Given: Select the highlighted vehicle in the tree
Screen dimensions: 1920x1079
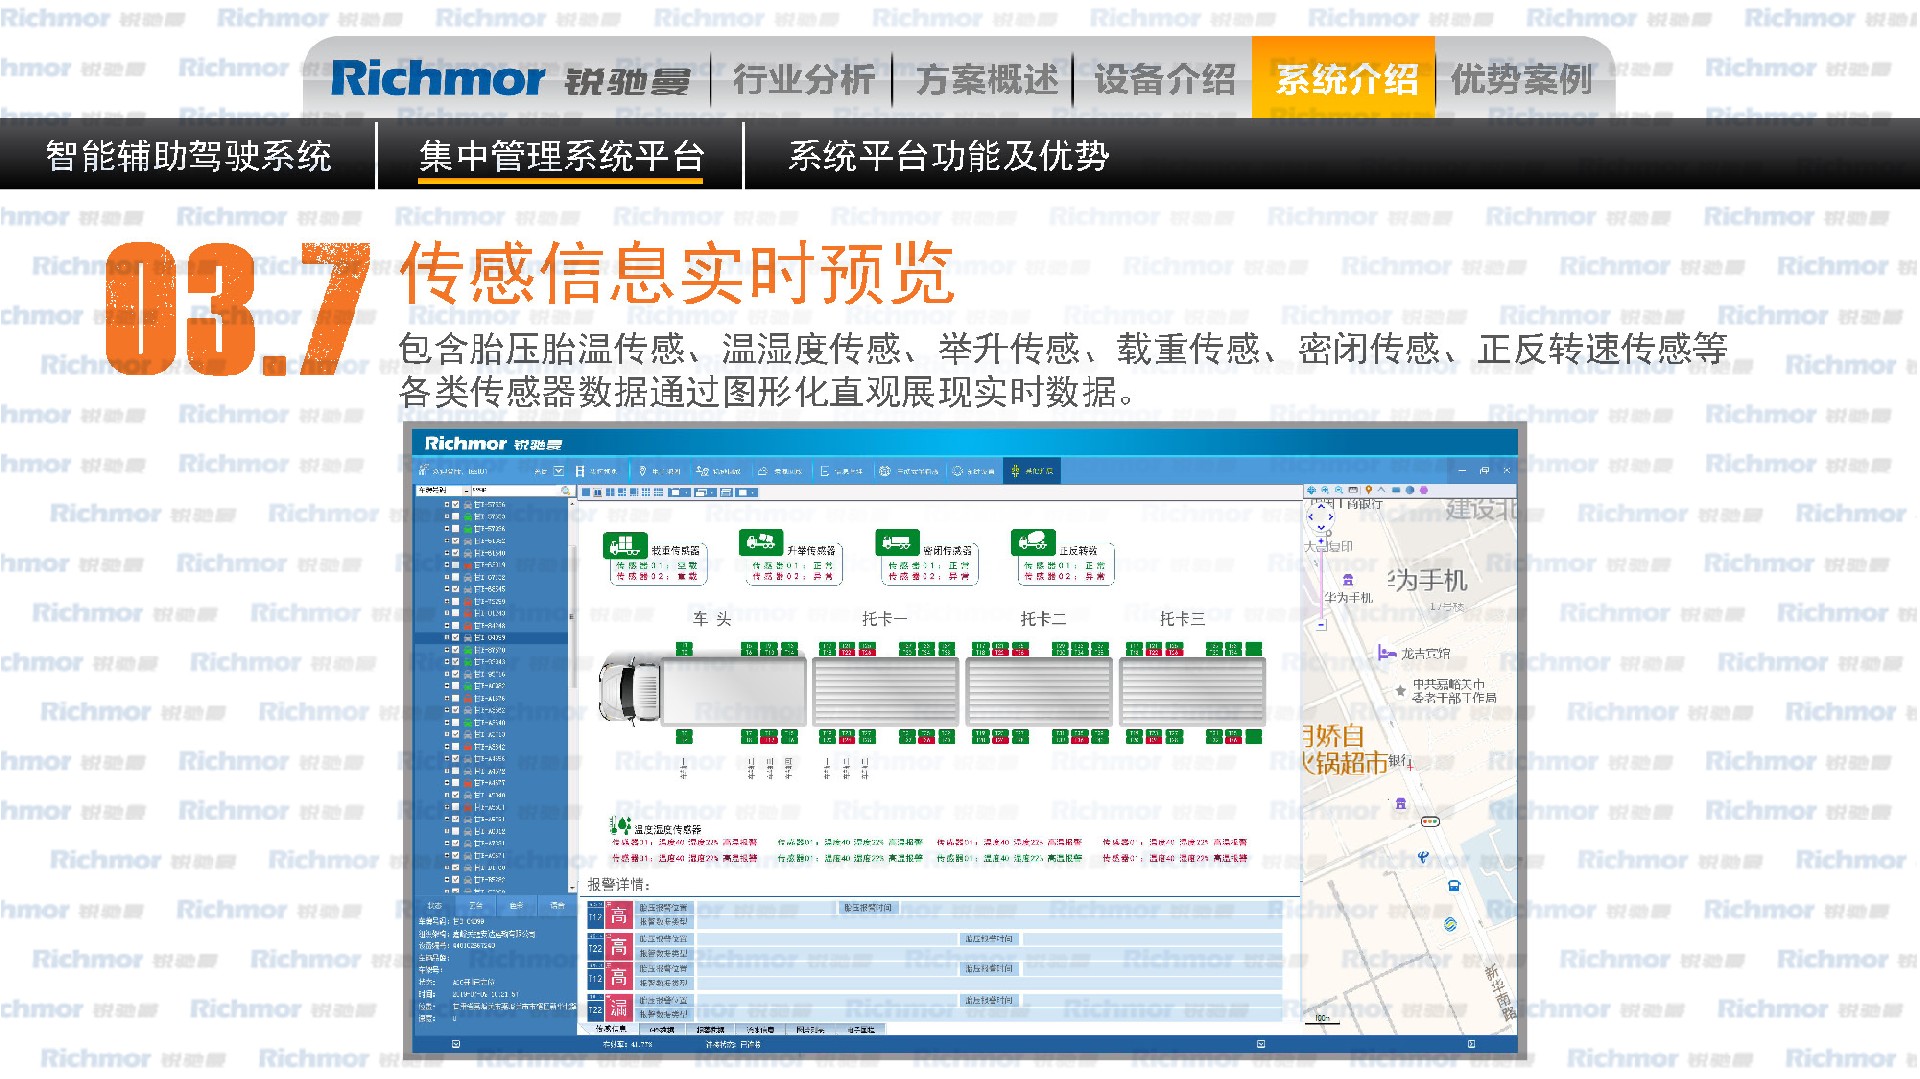Looking at the screenshot, I should (492, 637).
